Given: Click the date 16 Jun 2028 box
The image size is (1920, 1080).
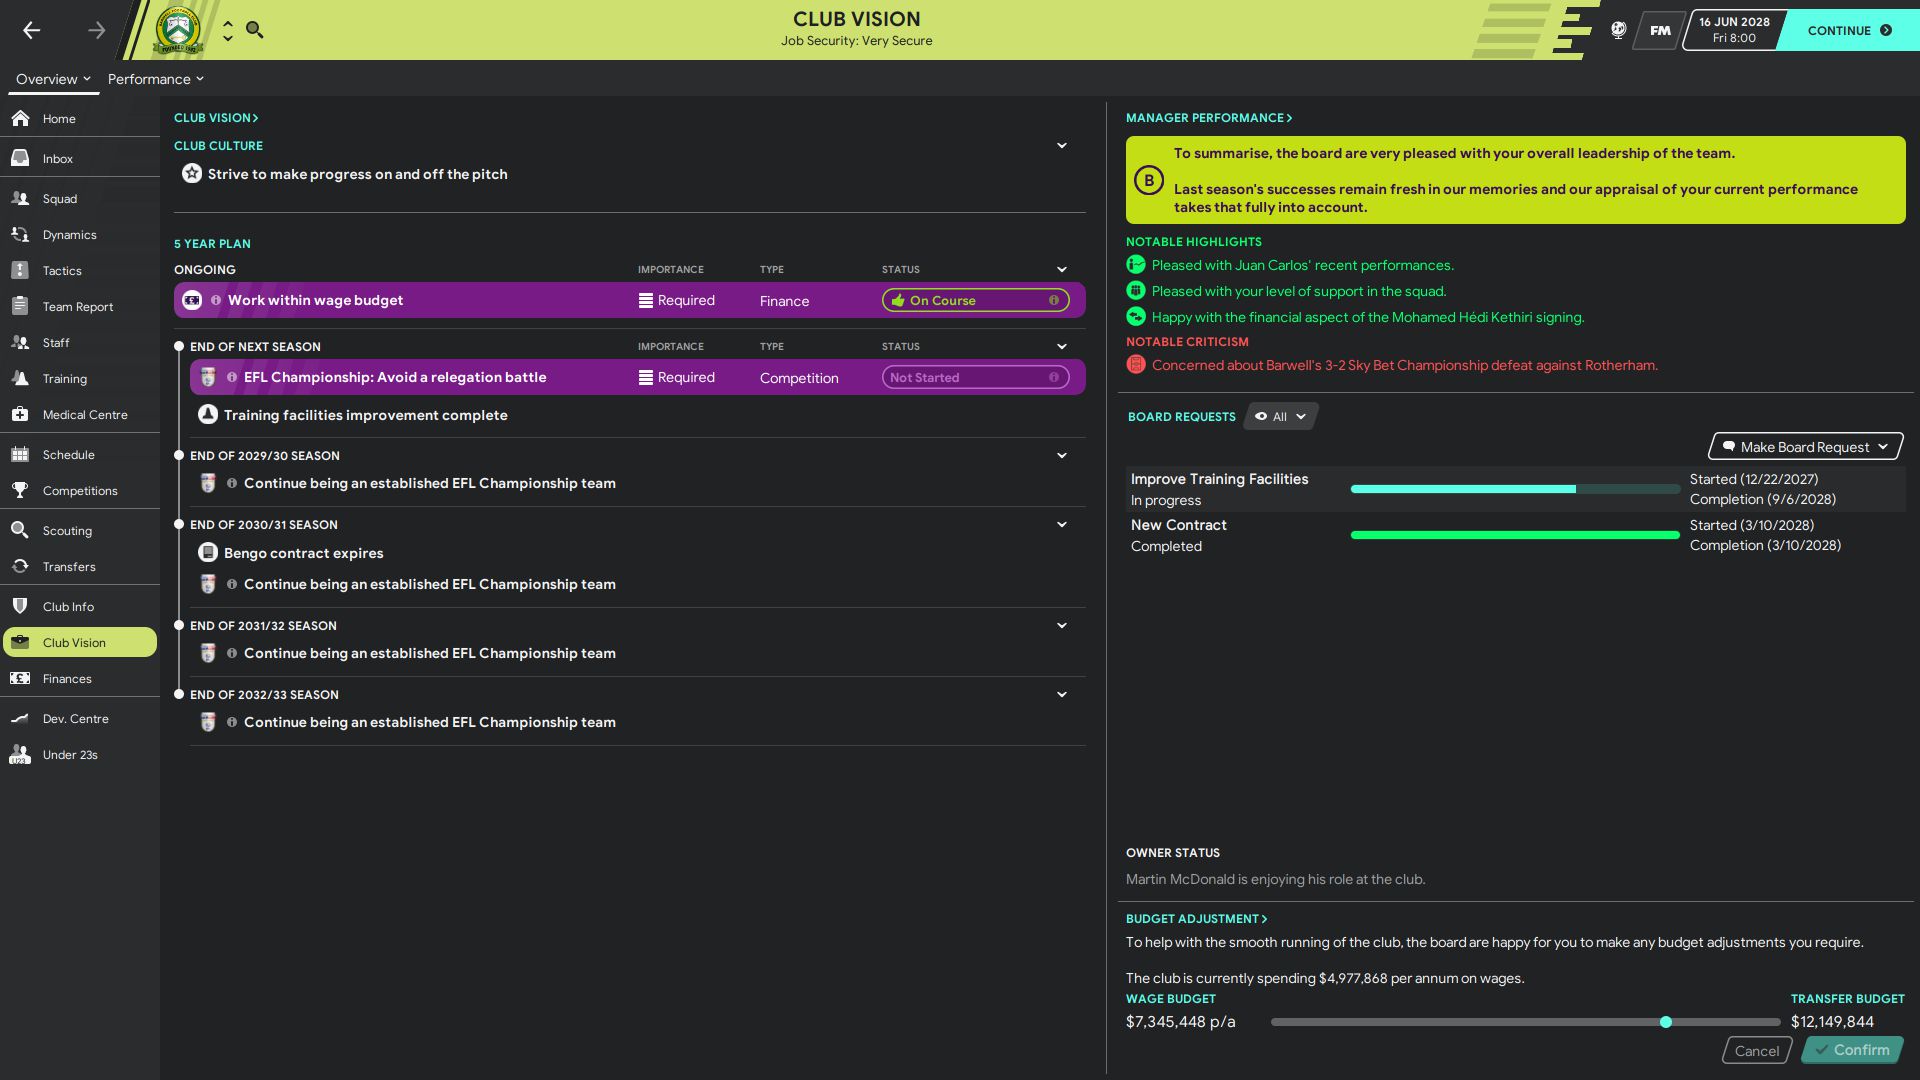Looking at the screenshot, I should click(x=1734, y=30).
